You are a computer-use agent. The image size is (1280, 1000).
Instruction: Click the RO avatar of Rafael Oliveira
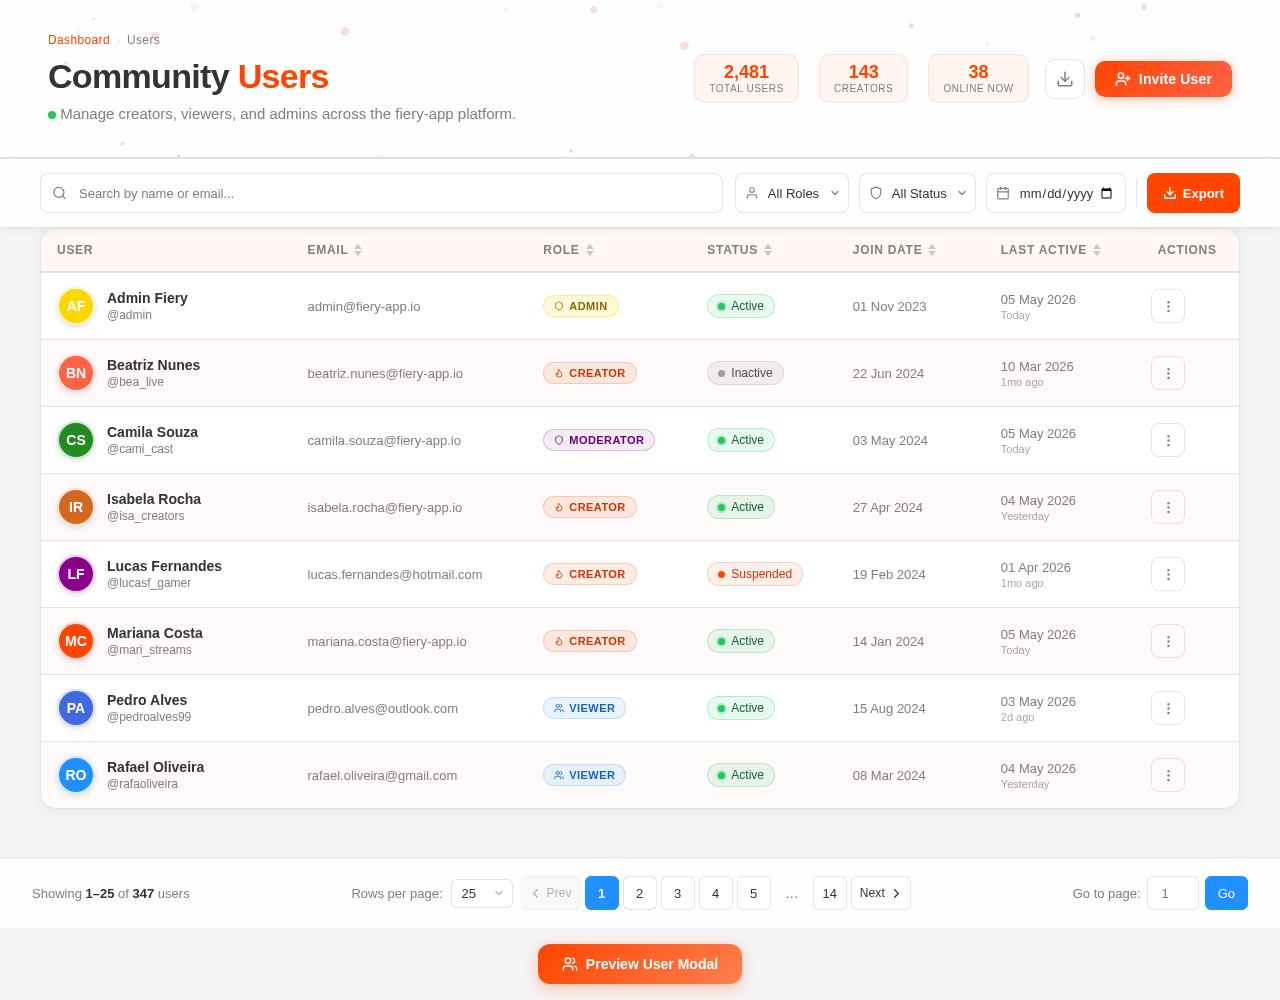pos(76,775)
